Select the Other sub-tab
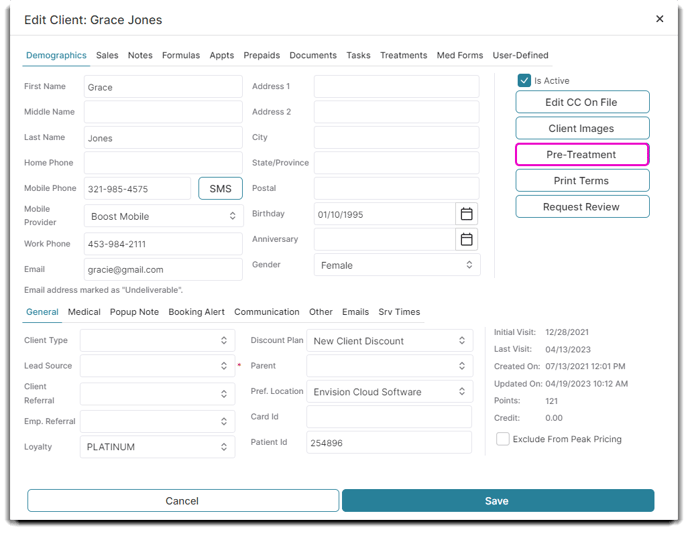The width and height of the screenshot is (688, 540). tap(321, 312)
